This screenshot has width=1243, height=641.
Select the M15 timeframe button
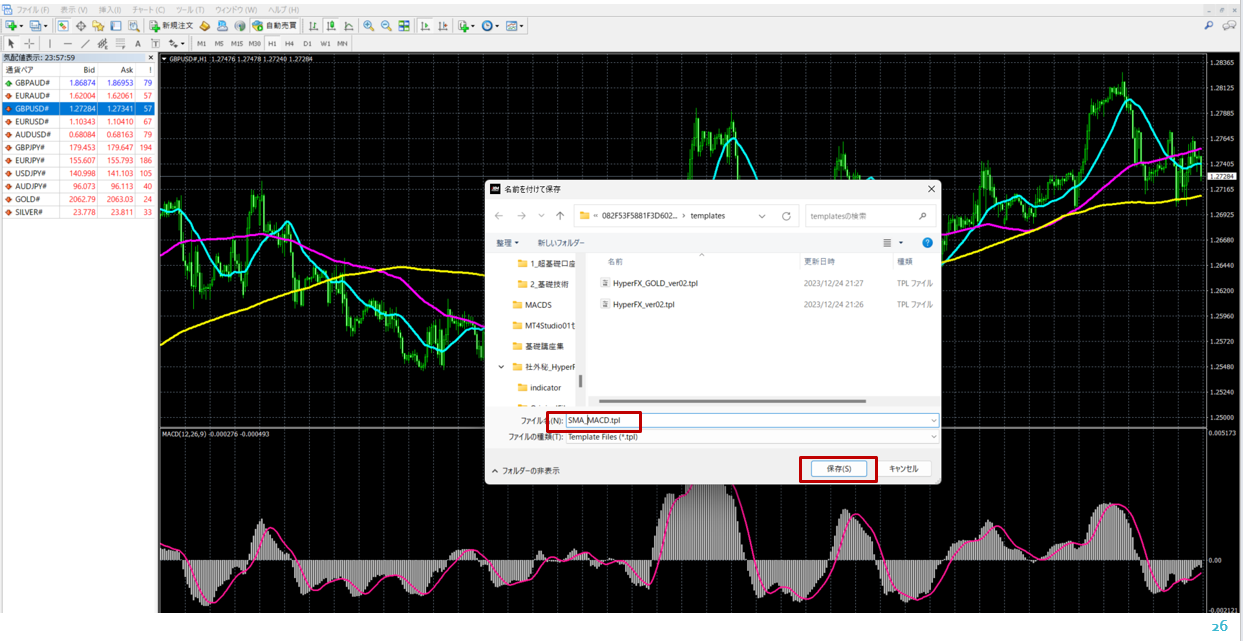(236, 44)
